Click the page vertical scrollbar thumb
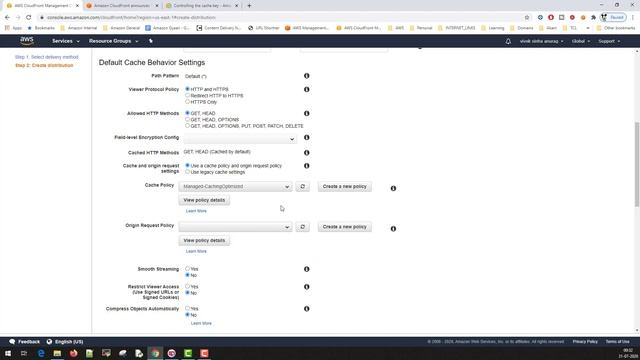The image size is (640, 360). tap(637, 163)
